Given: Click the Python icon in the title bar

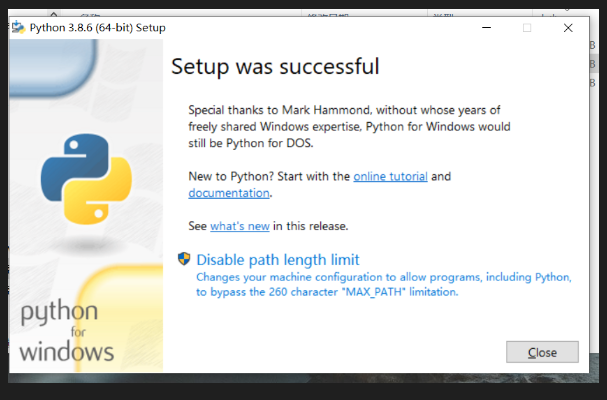Looking at the screenshot, I should point(17,27).
